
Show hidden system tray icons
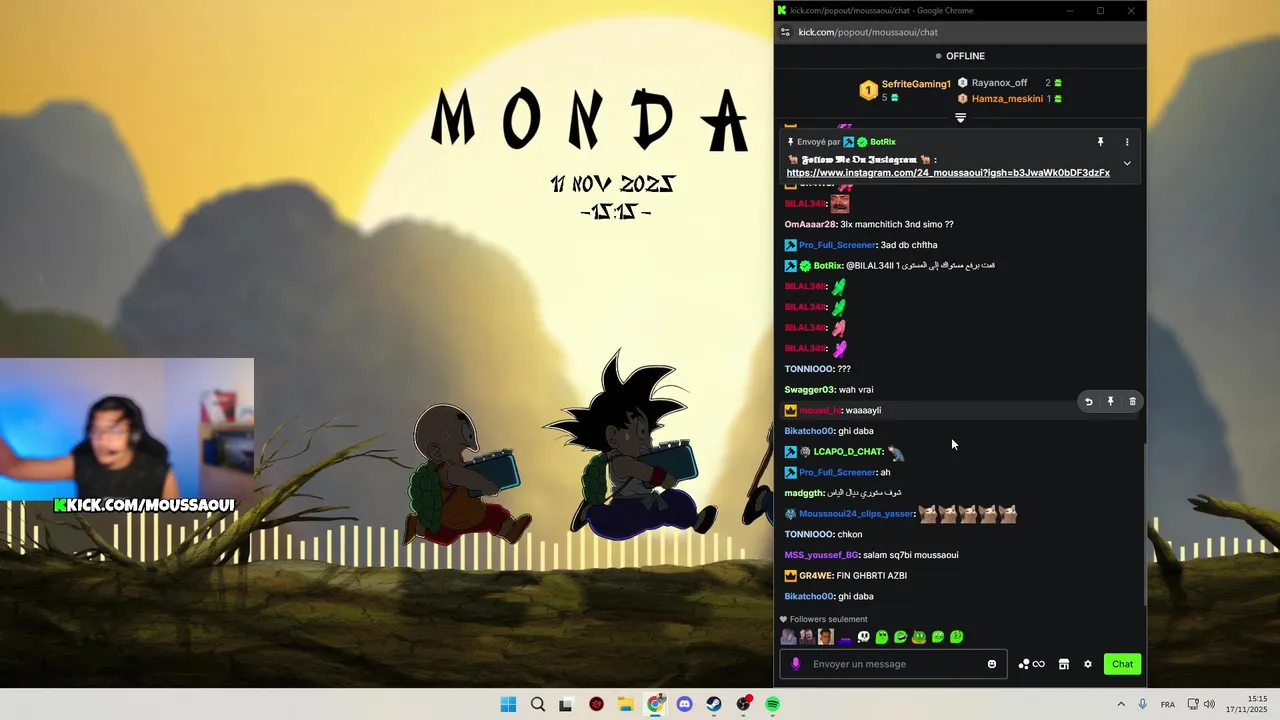1121,704
